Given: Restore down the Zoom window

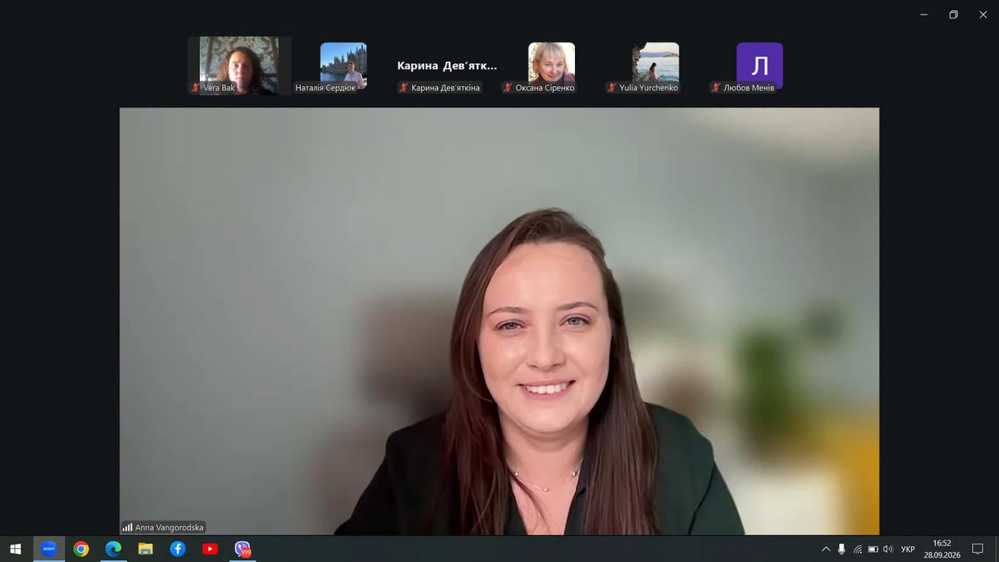Looking at the screenshot, I should (953, 15).
